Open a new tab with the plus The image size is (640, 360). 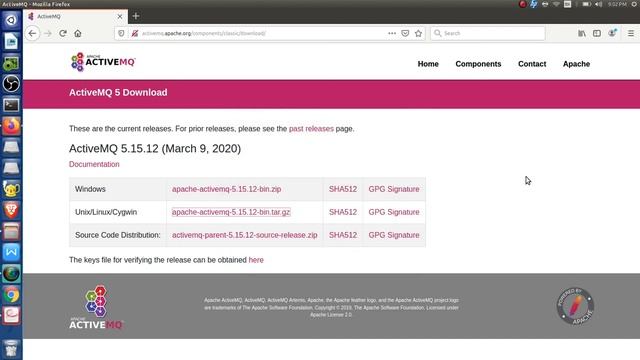pyautogui.click(x=136, y=16)
